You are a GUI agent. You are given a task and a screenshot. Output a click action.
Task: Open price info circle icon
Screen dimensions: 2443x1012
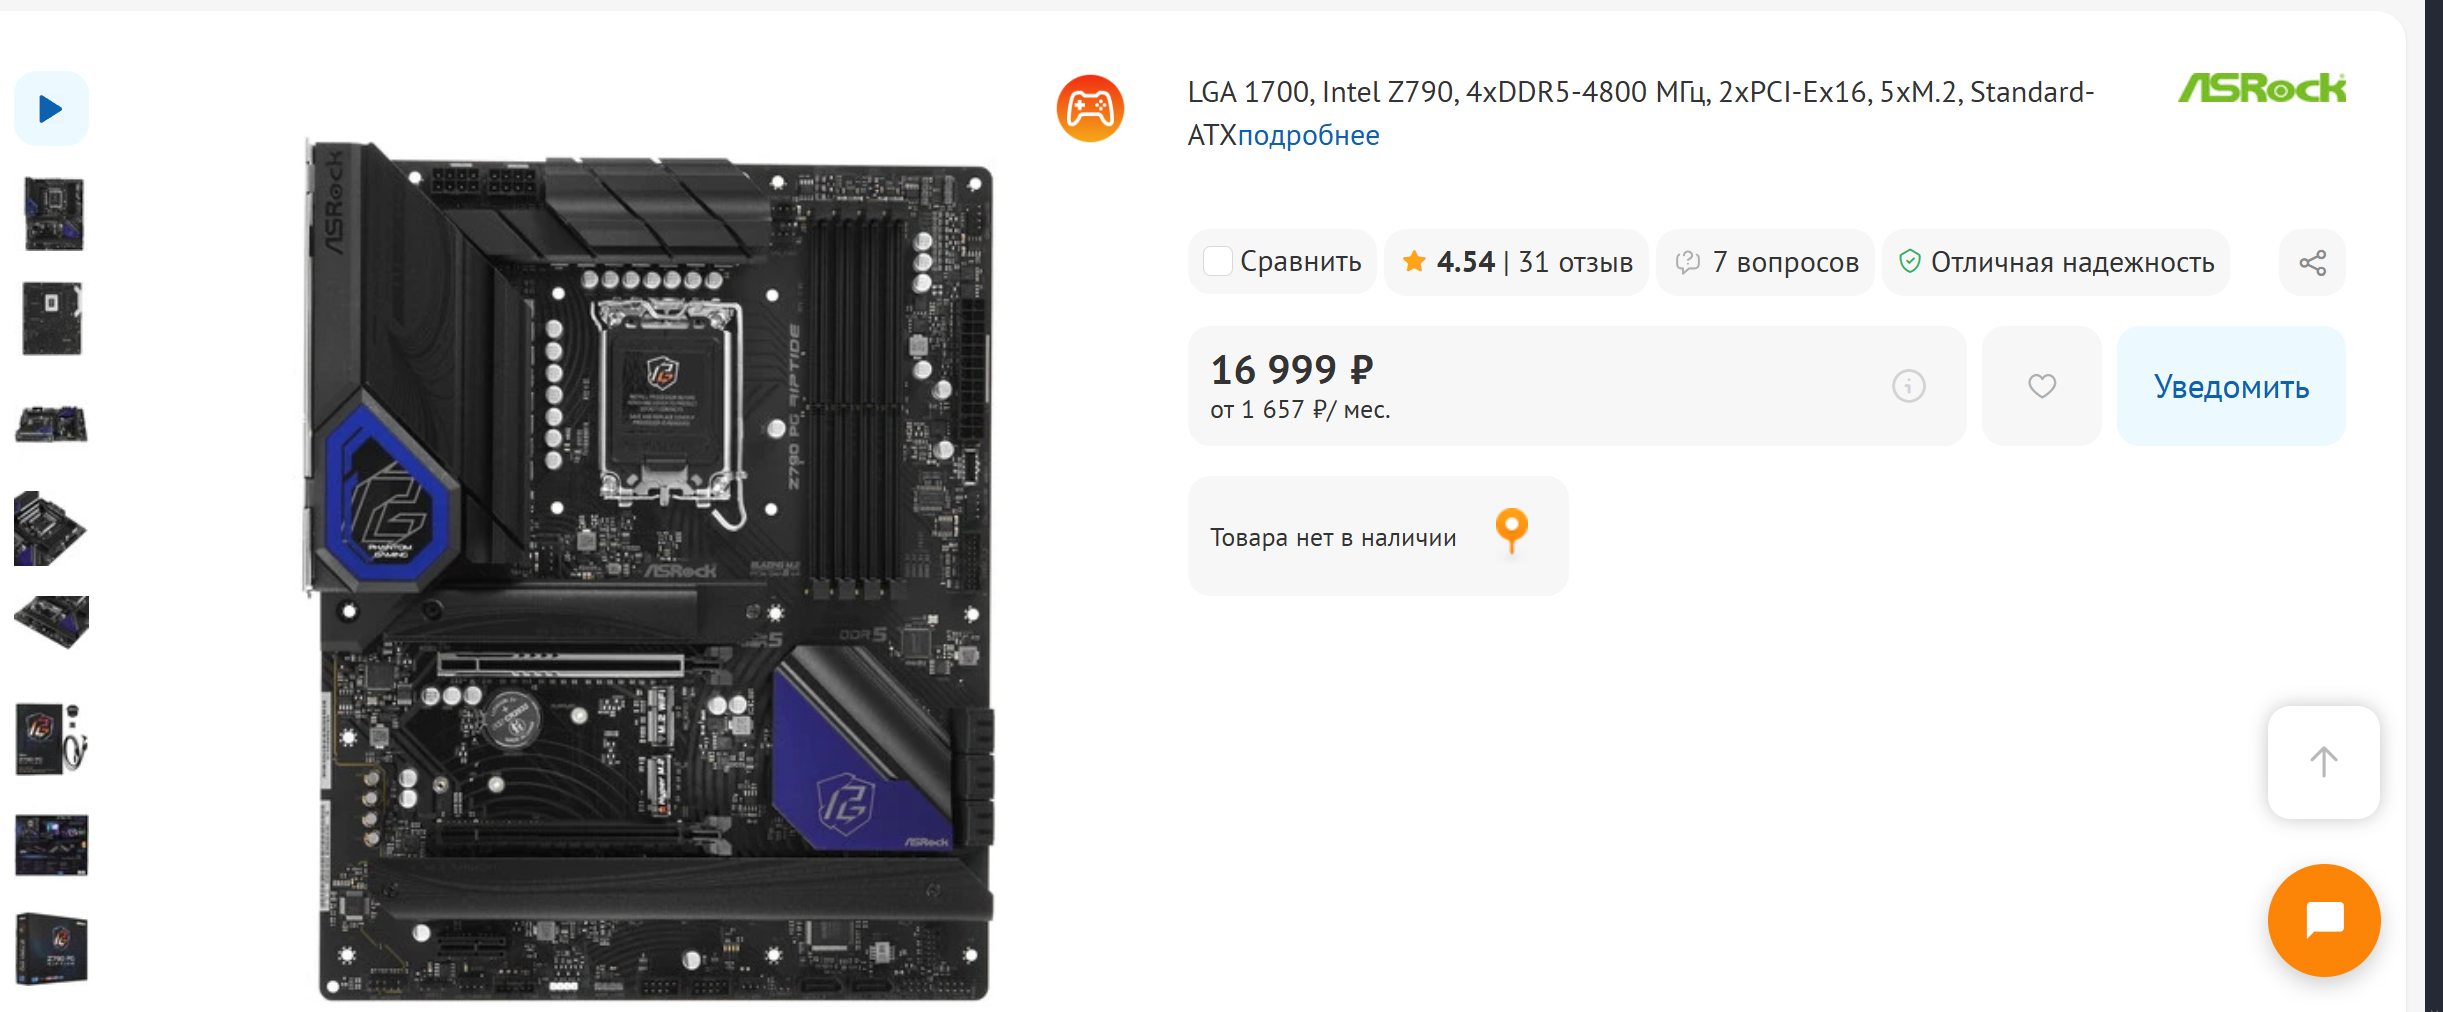click(1908, 386)
